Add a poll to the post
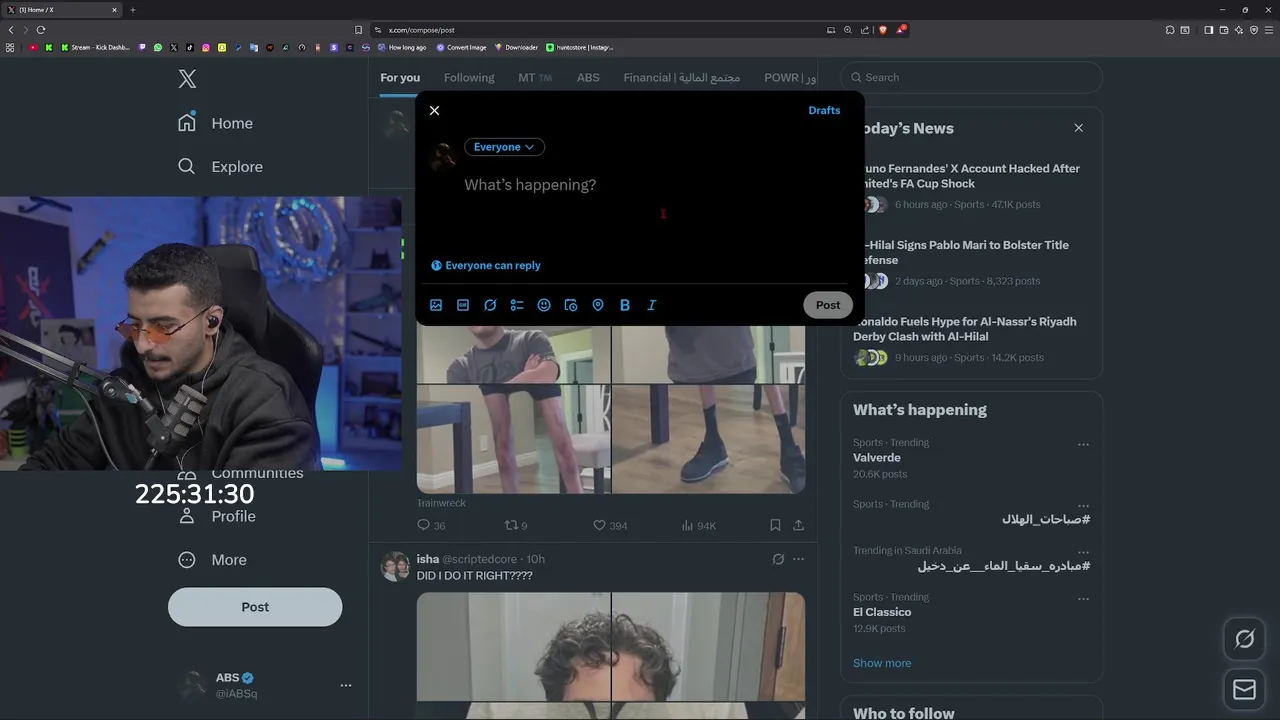 click(517, 305)
